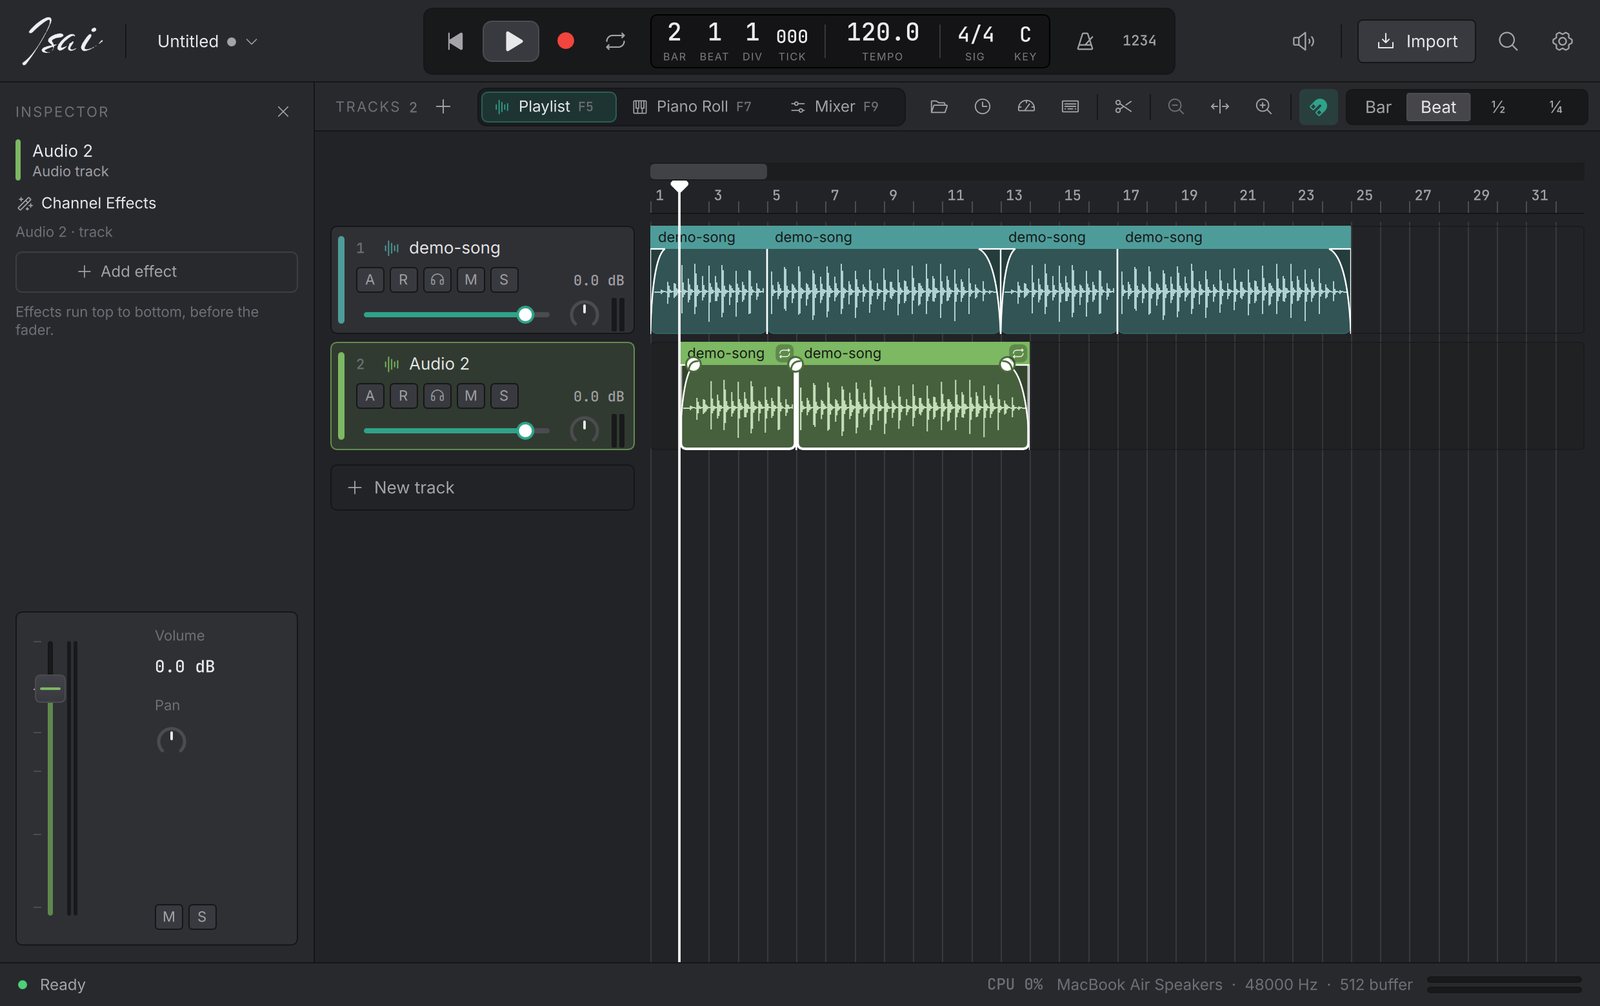Switch to the Playlist tab
The image size is (1600, 1006).
(x=548, y=107)
